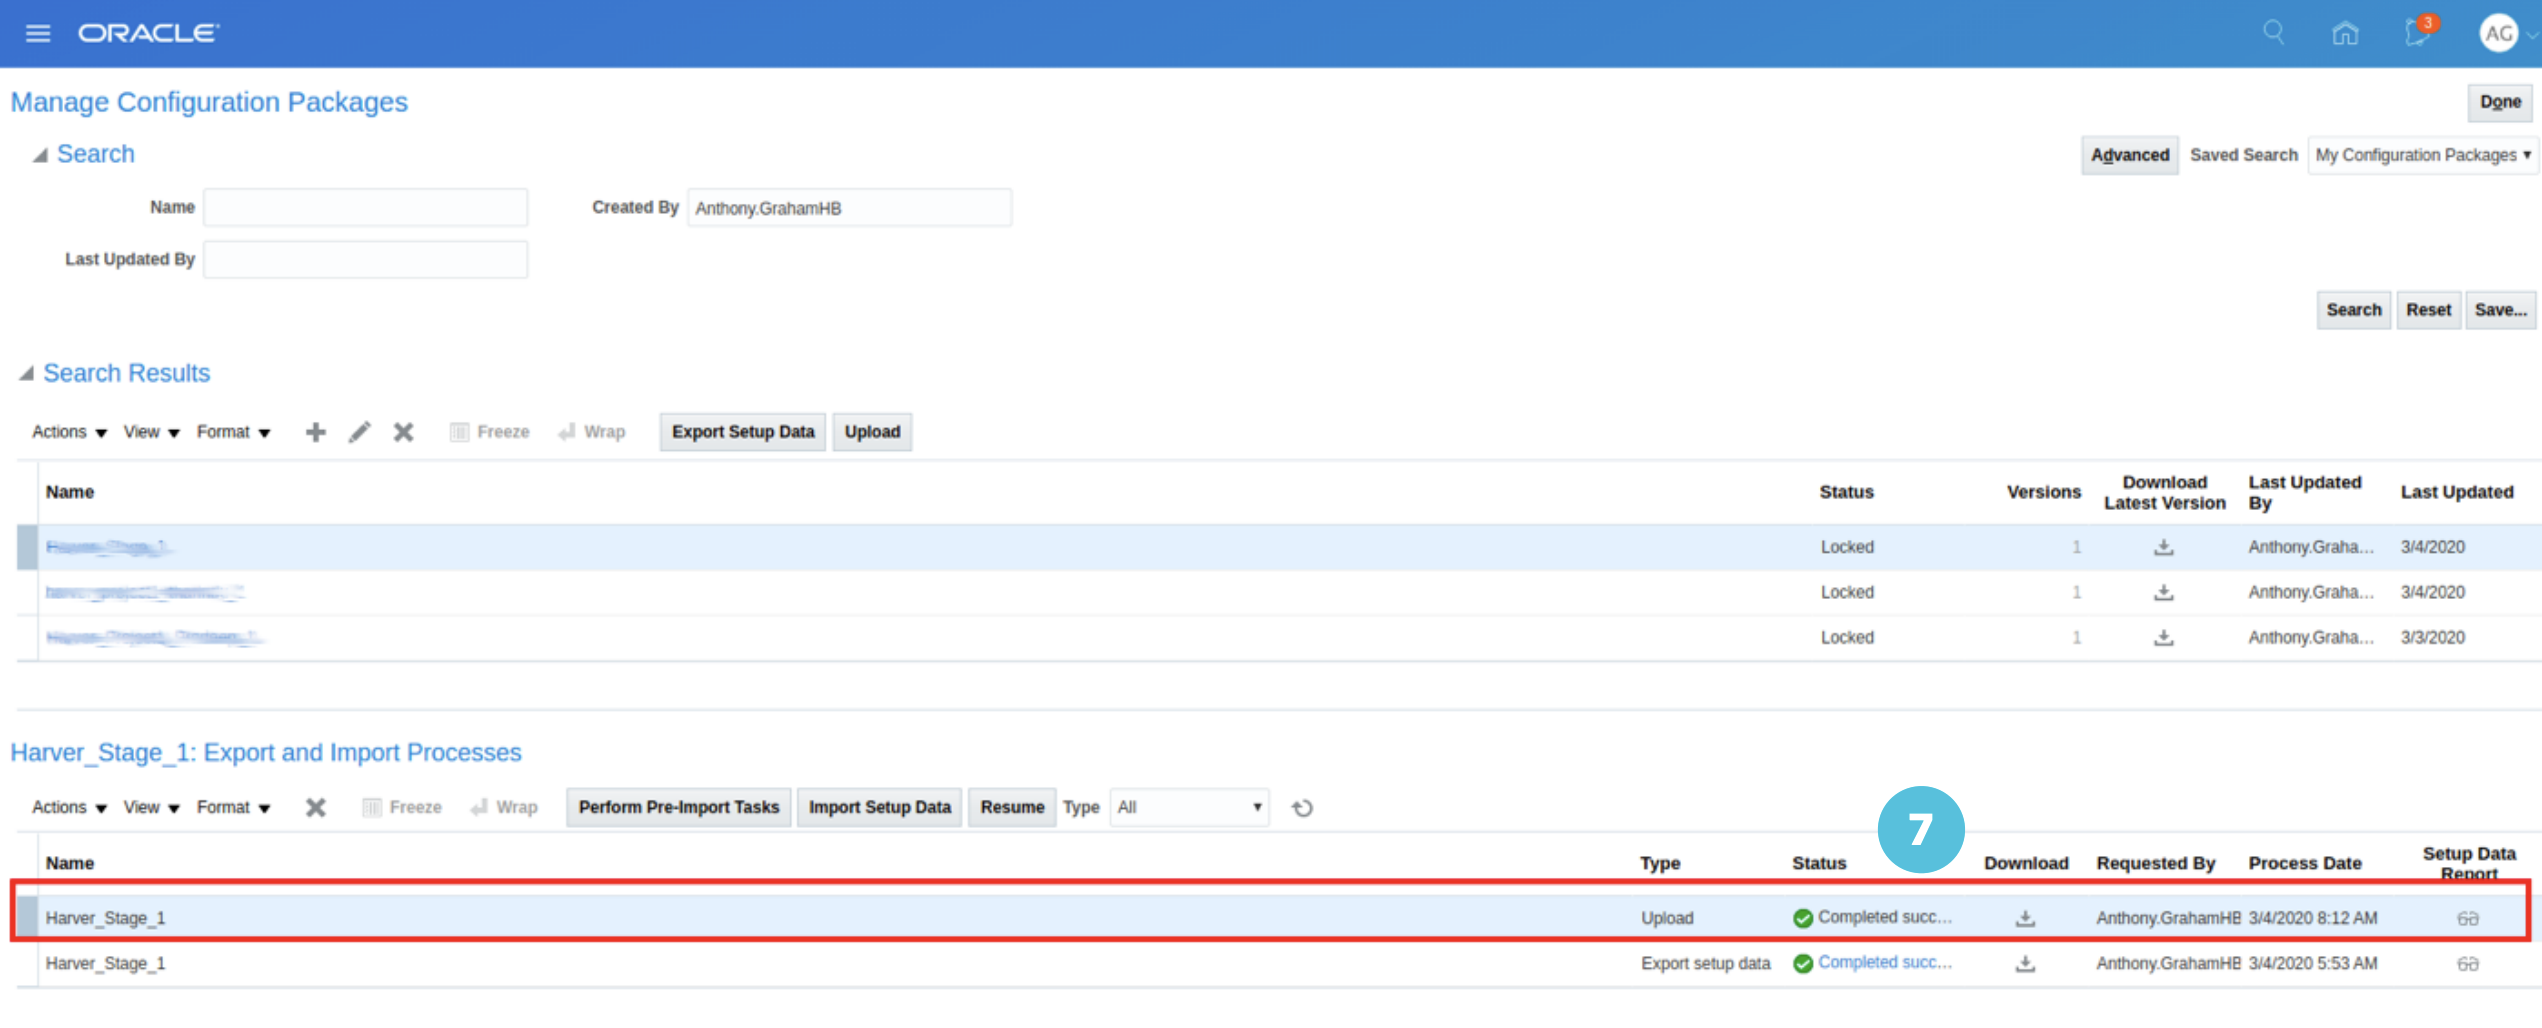This screenshot has width=2542, height=1028.
Task: Click Wrap in Search Results toolbar
Action: (x=592, y=432)
